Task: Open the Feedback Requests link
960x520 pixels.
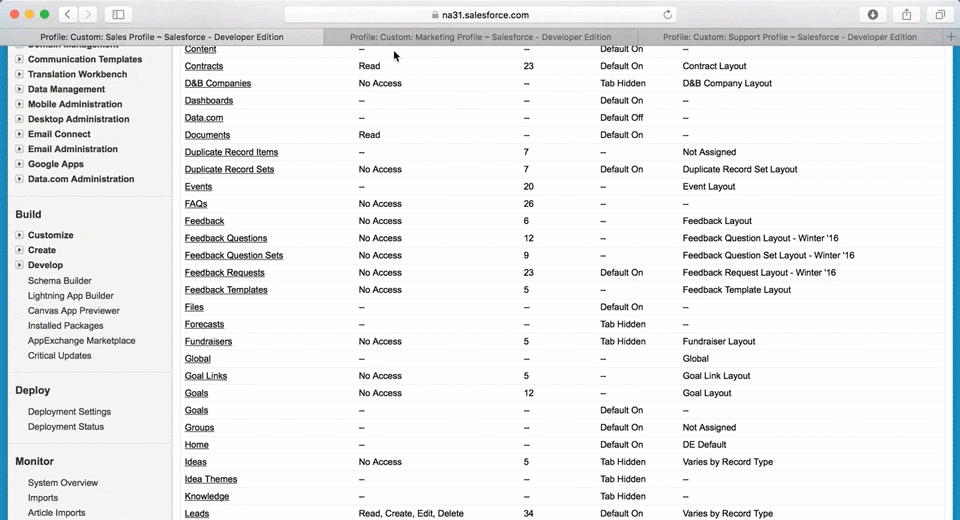Action: coord(225,273)
